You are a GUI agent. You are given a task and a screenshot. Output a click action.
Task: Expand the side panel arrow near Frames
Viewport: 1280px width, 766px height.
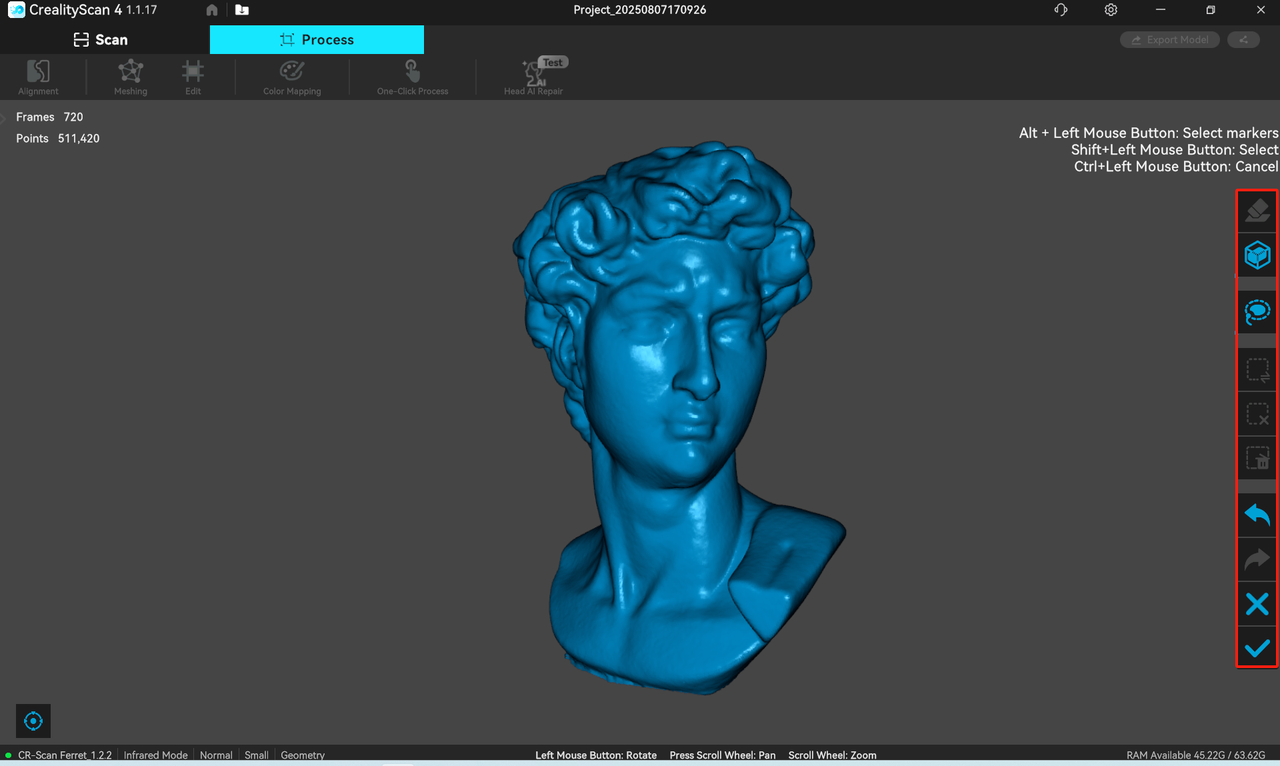[4, 118]
